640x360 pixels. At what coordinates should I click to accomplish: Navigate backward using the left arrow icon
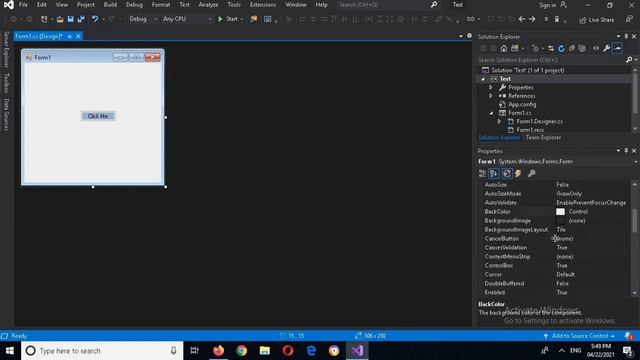(522, 19)
